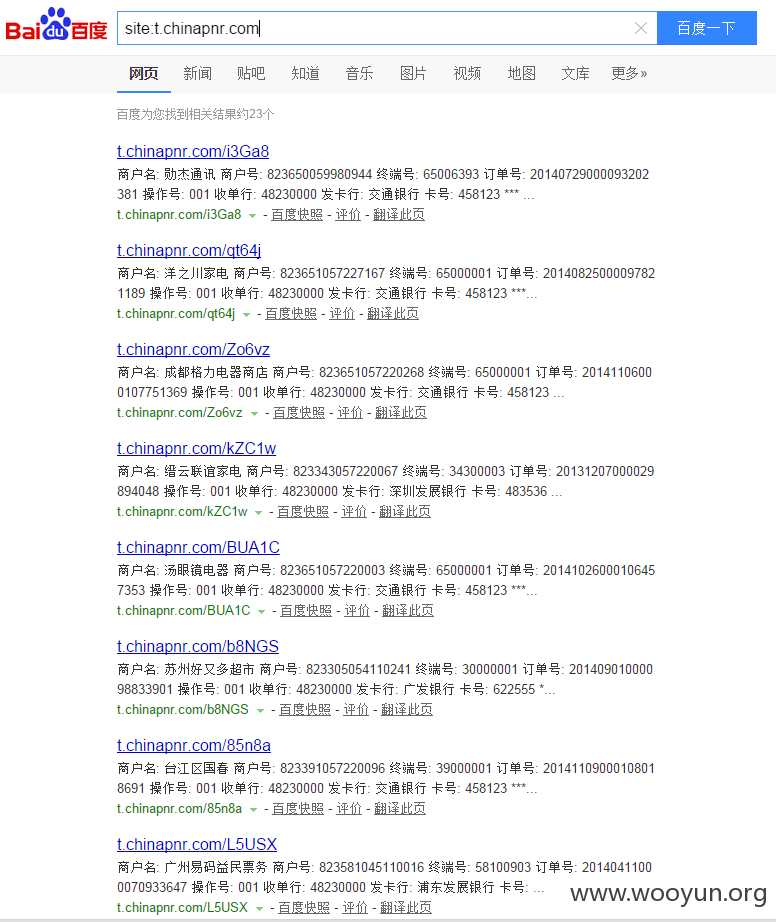
Task: Click 评价 for the BUA1C result
Action: 357,610
